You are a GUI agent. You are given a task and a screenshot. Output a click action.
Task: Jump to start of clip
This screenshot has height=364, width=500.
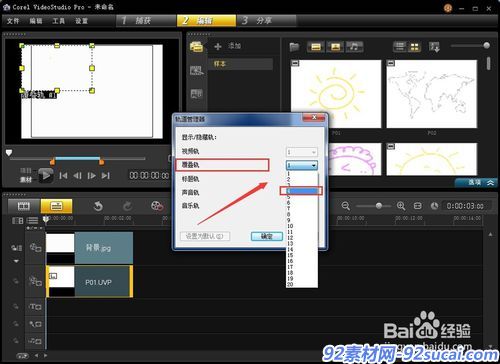pos(63,175)
